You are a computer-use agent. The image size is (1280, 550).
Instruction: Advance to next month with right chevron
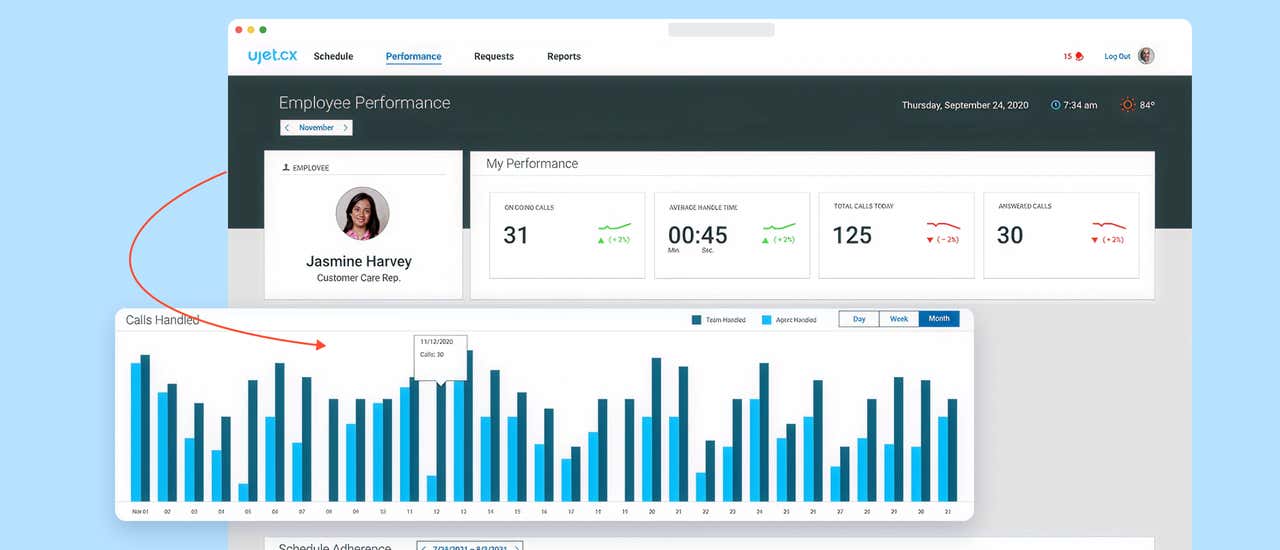[x=346, y=128]
